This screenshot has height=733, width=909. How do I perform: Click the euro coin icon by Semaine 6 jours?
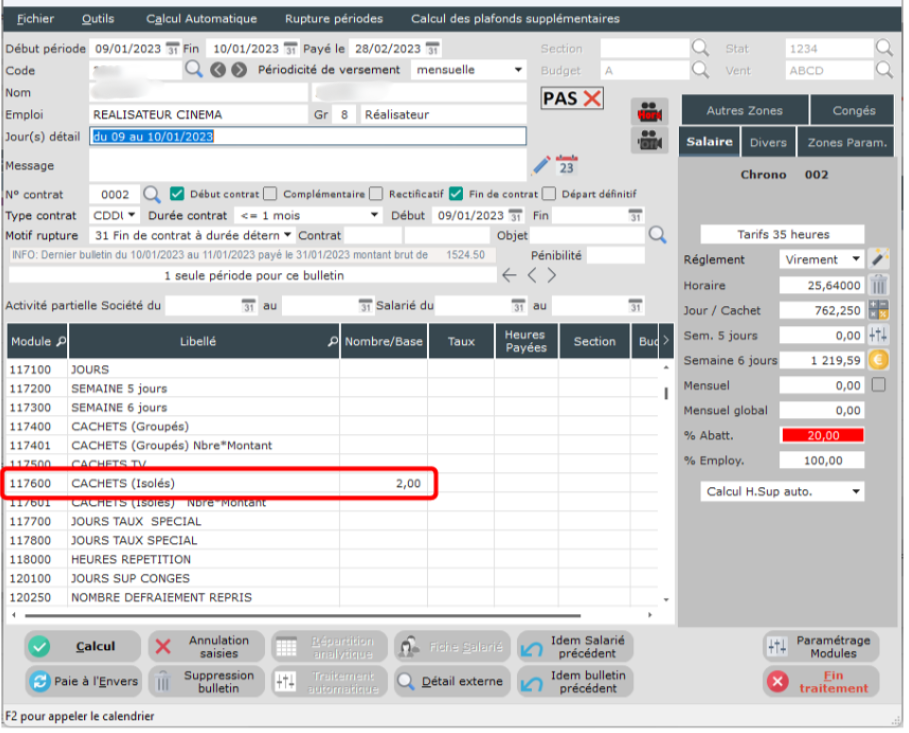click(x=879, y=360)
